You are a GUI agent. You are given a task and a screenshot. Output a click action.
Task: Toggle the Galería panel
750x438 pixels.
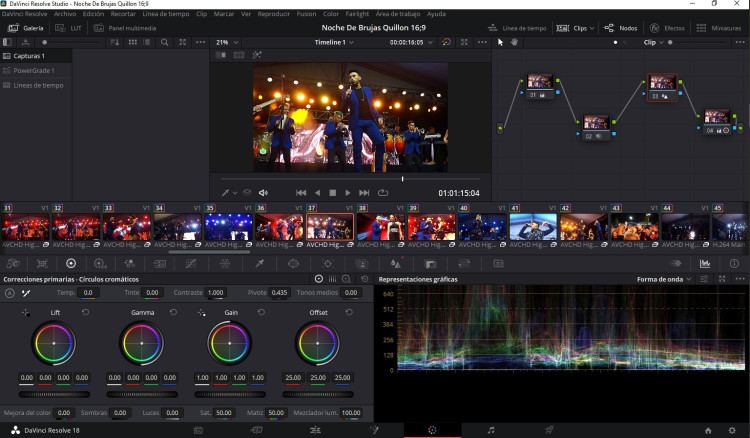[26, 28]
